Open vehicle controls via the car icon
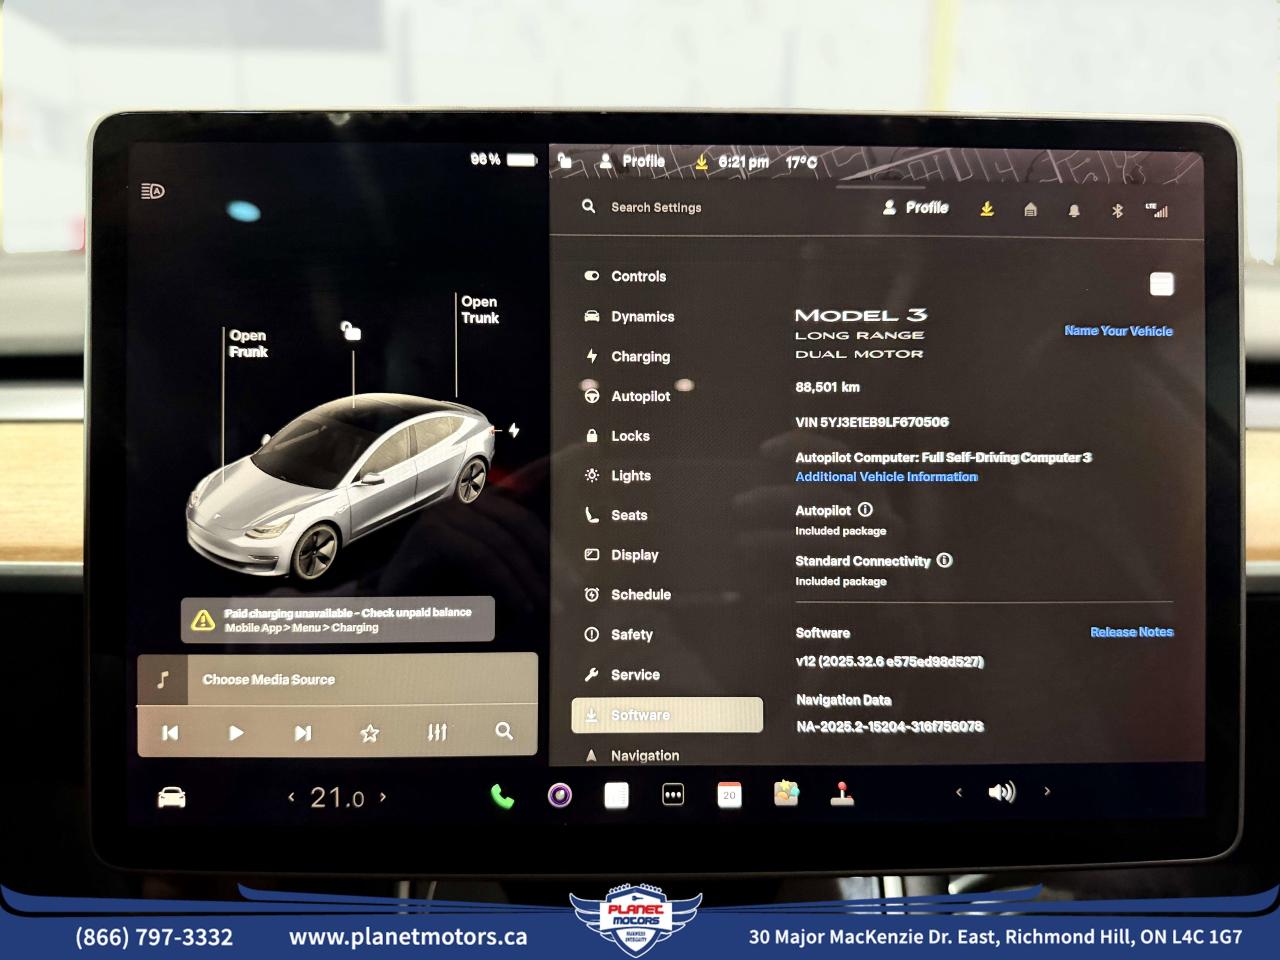1280x960 pixels. coord(170,795)
